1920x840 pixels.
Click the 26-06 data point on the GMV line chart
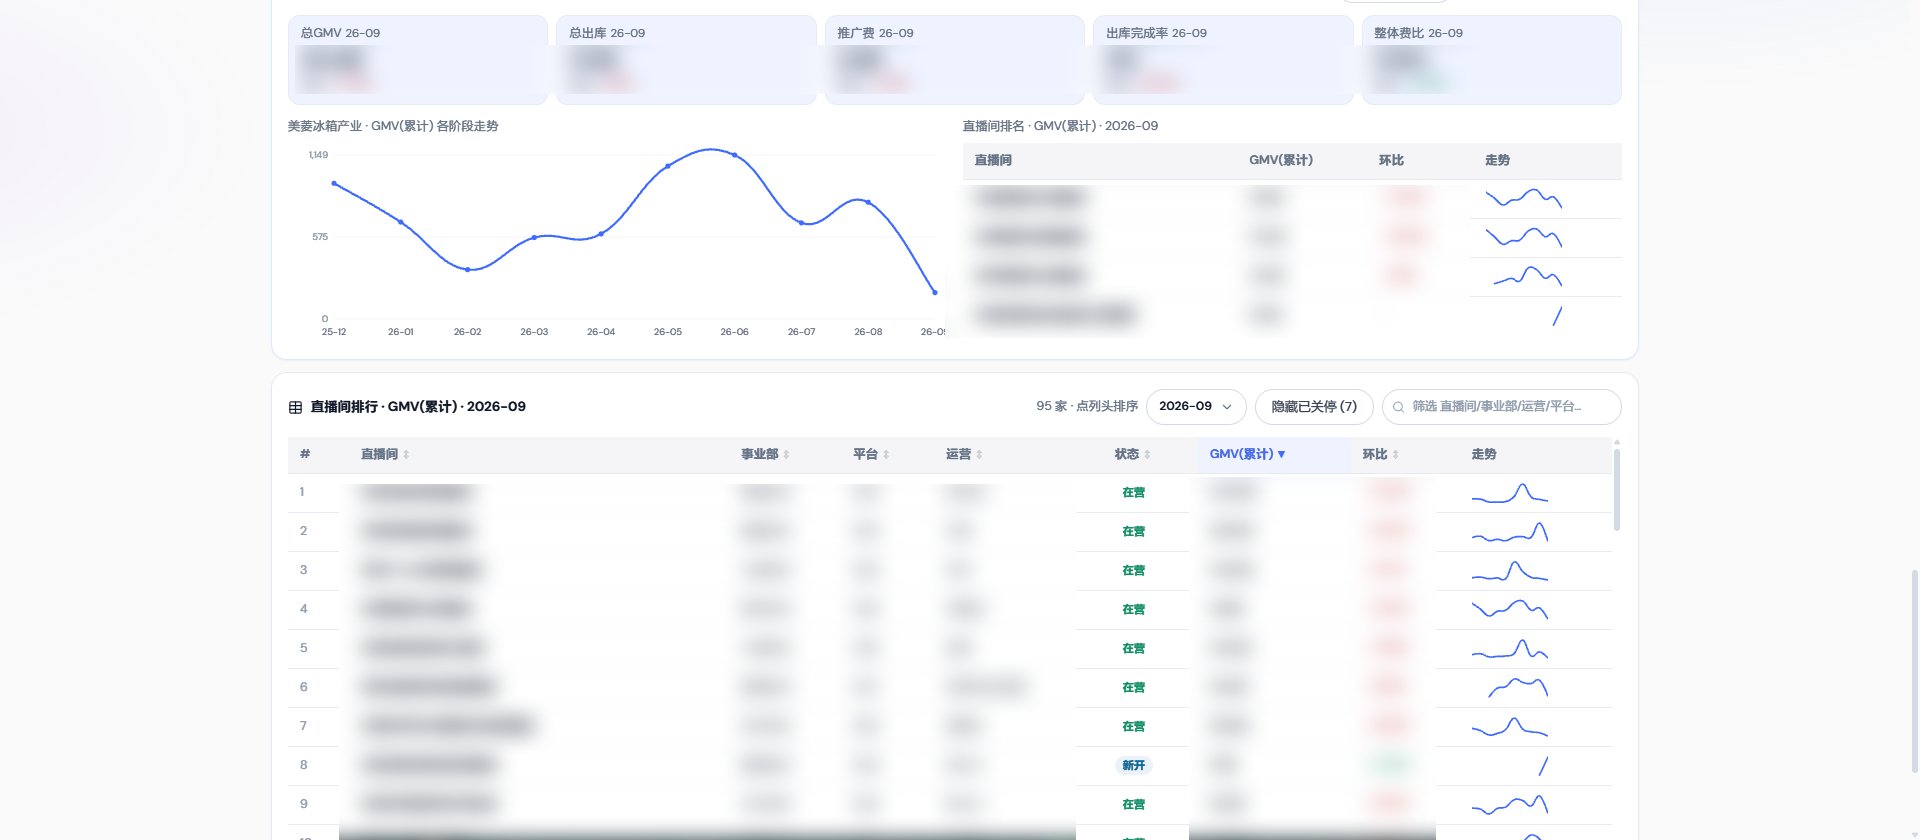[x=735, y=155]
